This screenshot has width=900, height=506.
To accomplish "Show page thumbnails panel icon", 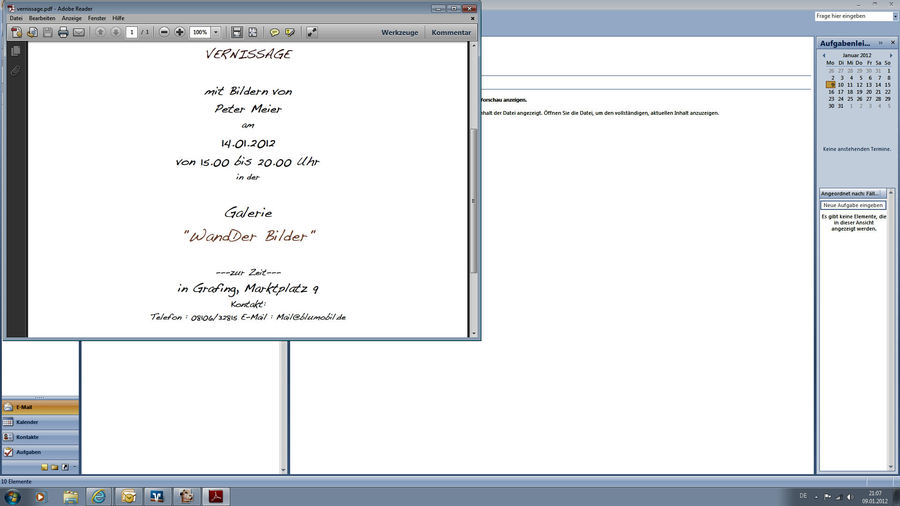I will coord(16,51).
